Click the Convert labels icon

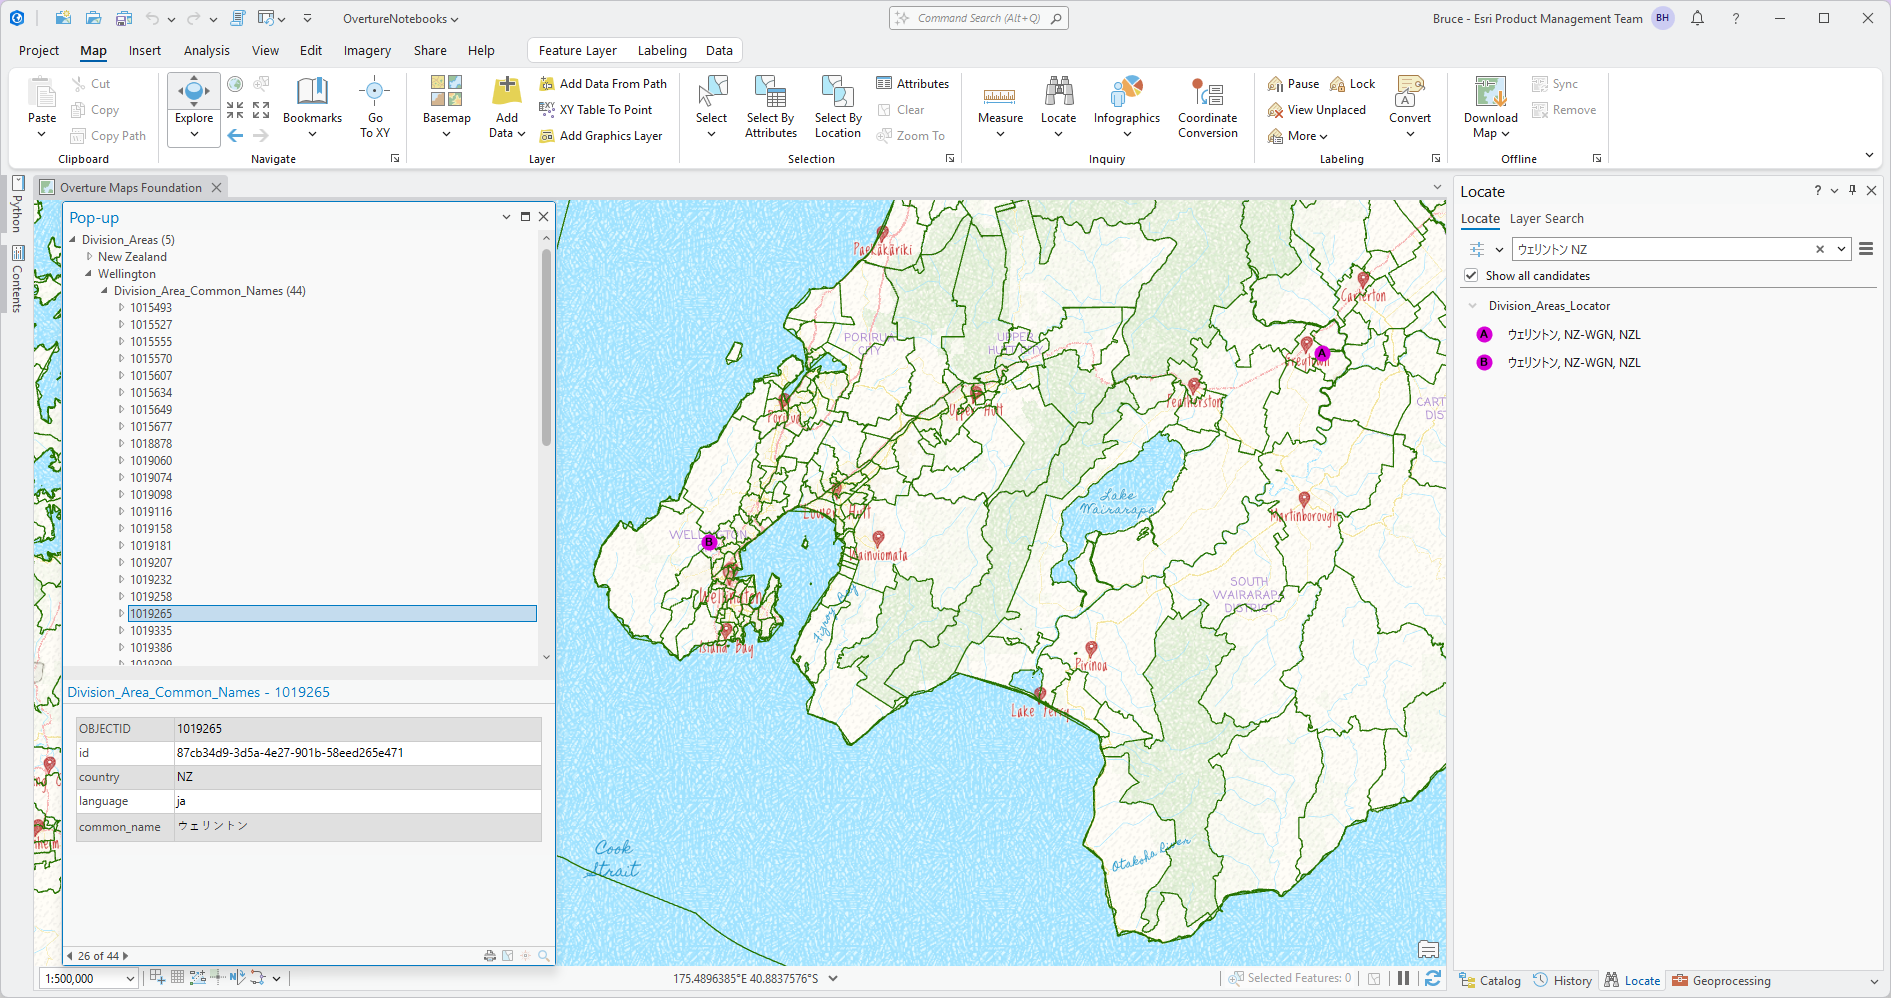coord(1410,92)
